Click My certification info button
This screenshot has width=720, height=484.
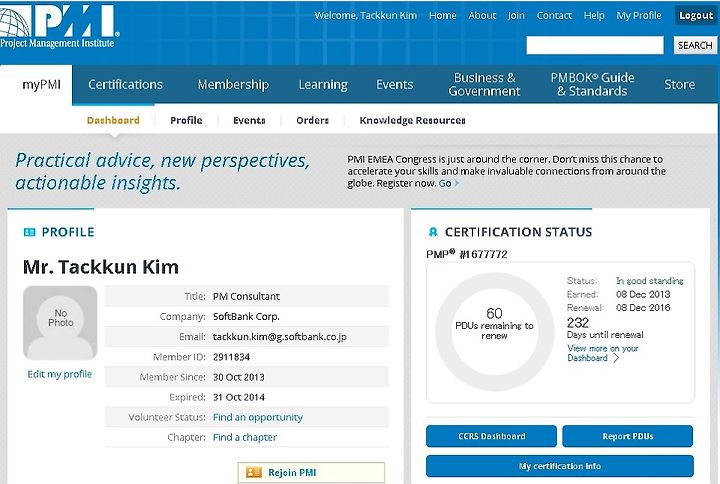(560, 466)
